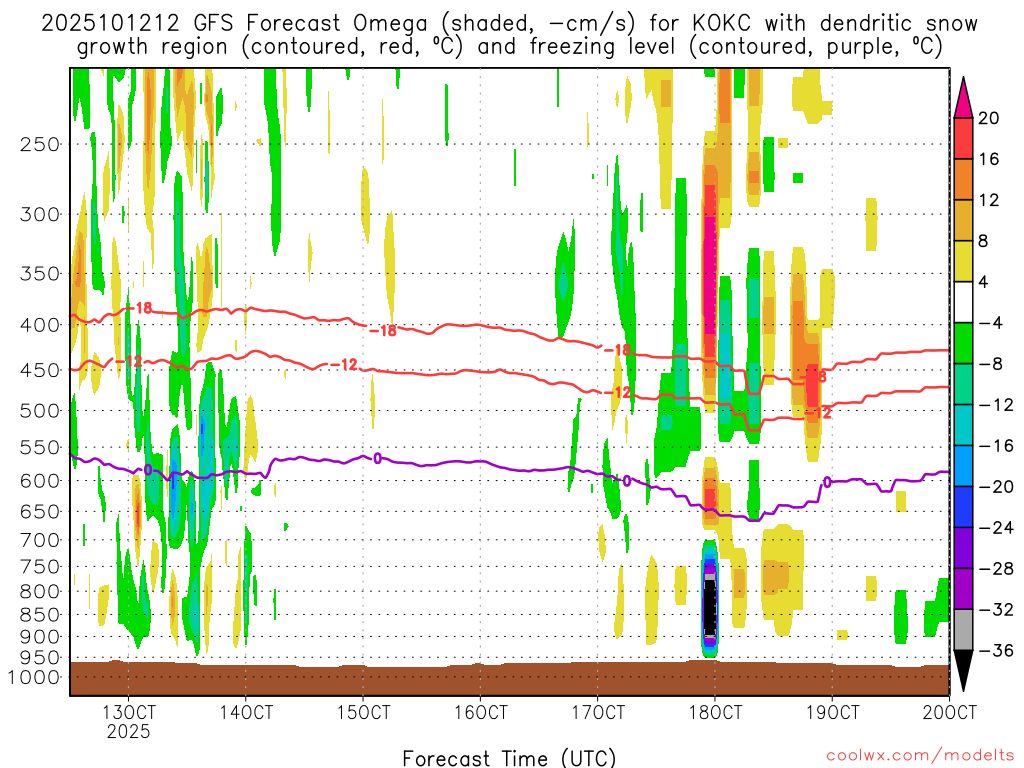The height and width of the screenshot is (768, 1024).
Task: Click the purple 0 freezing label near 150CT
Action: click(x=377, y=458)
